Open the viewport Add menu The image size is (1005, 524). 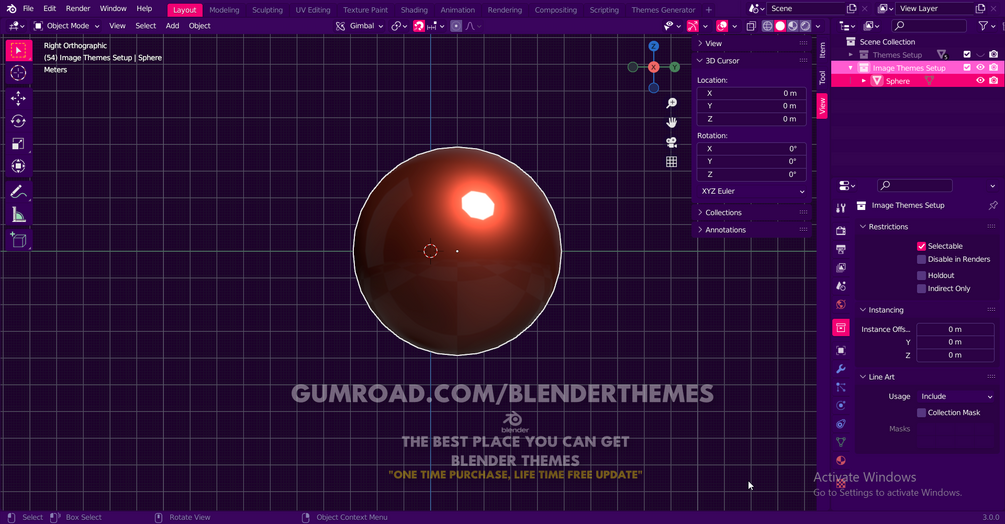click(x=172, y=26)
